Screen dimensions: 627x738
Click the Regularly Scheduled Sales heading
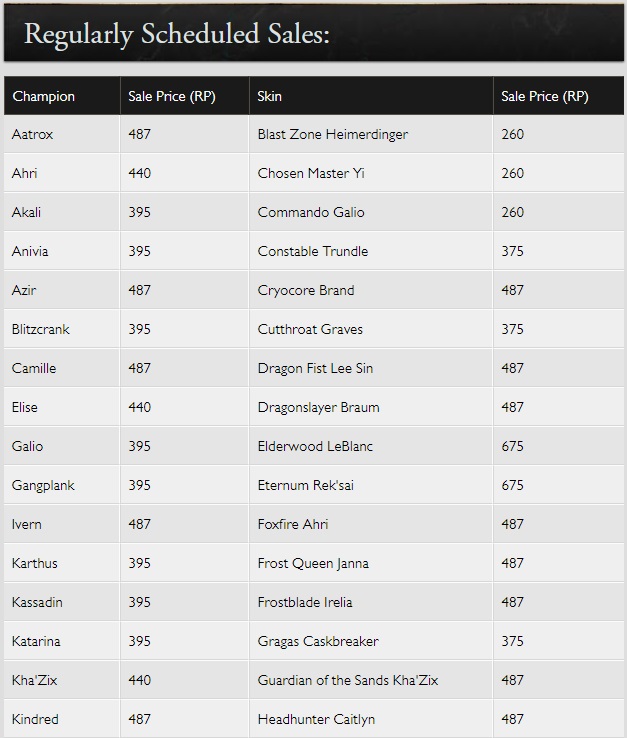pyautogui.click(x=177, y=34)
